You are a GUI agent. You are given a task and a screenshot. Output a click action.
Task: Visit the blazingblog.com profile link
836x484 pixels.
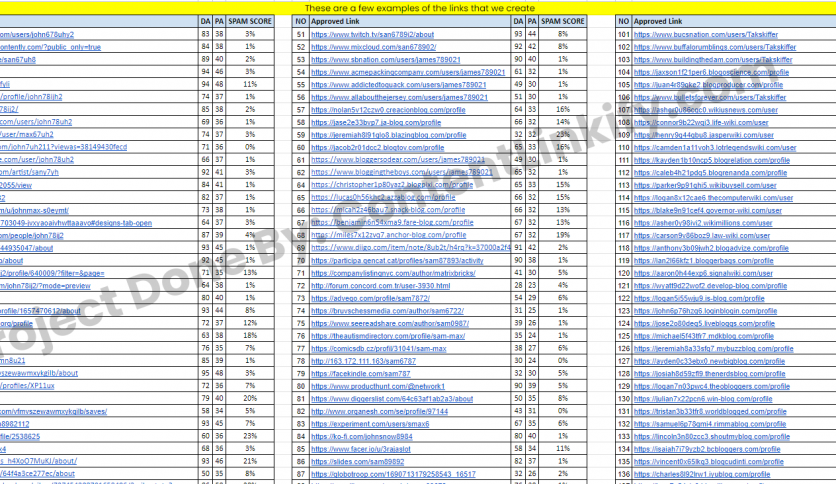point(388,135)
